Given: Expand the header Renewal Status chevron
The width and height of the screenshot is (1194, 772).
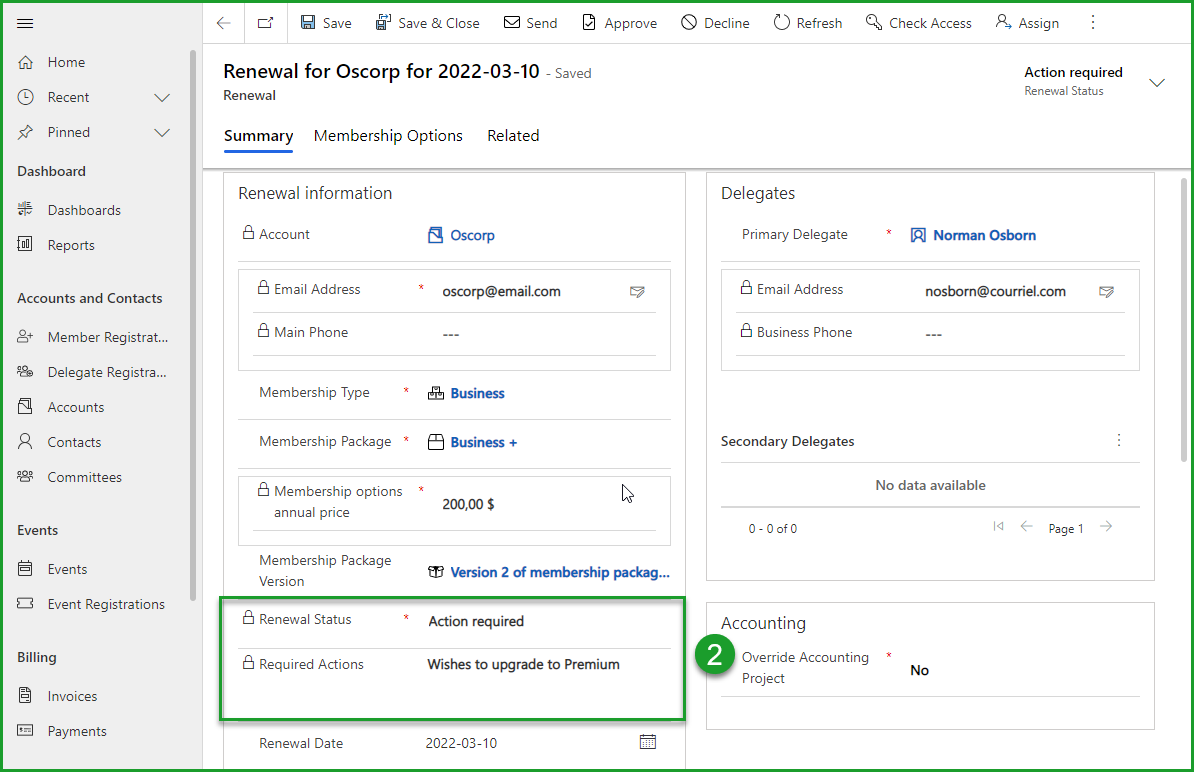Looking at the screenshot, I should click(x=1157, y=82).
